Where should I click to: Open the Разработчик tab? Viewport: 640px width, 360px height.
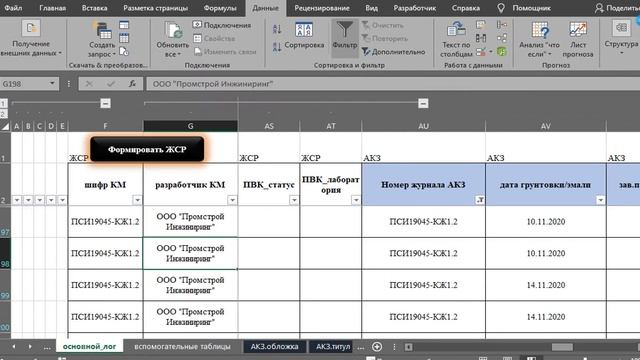tap(414, 8)
